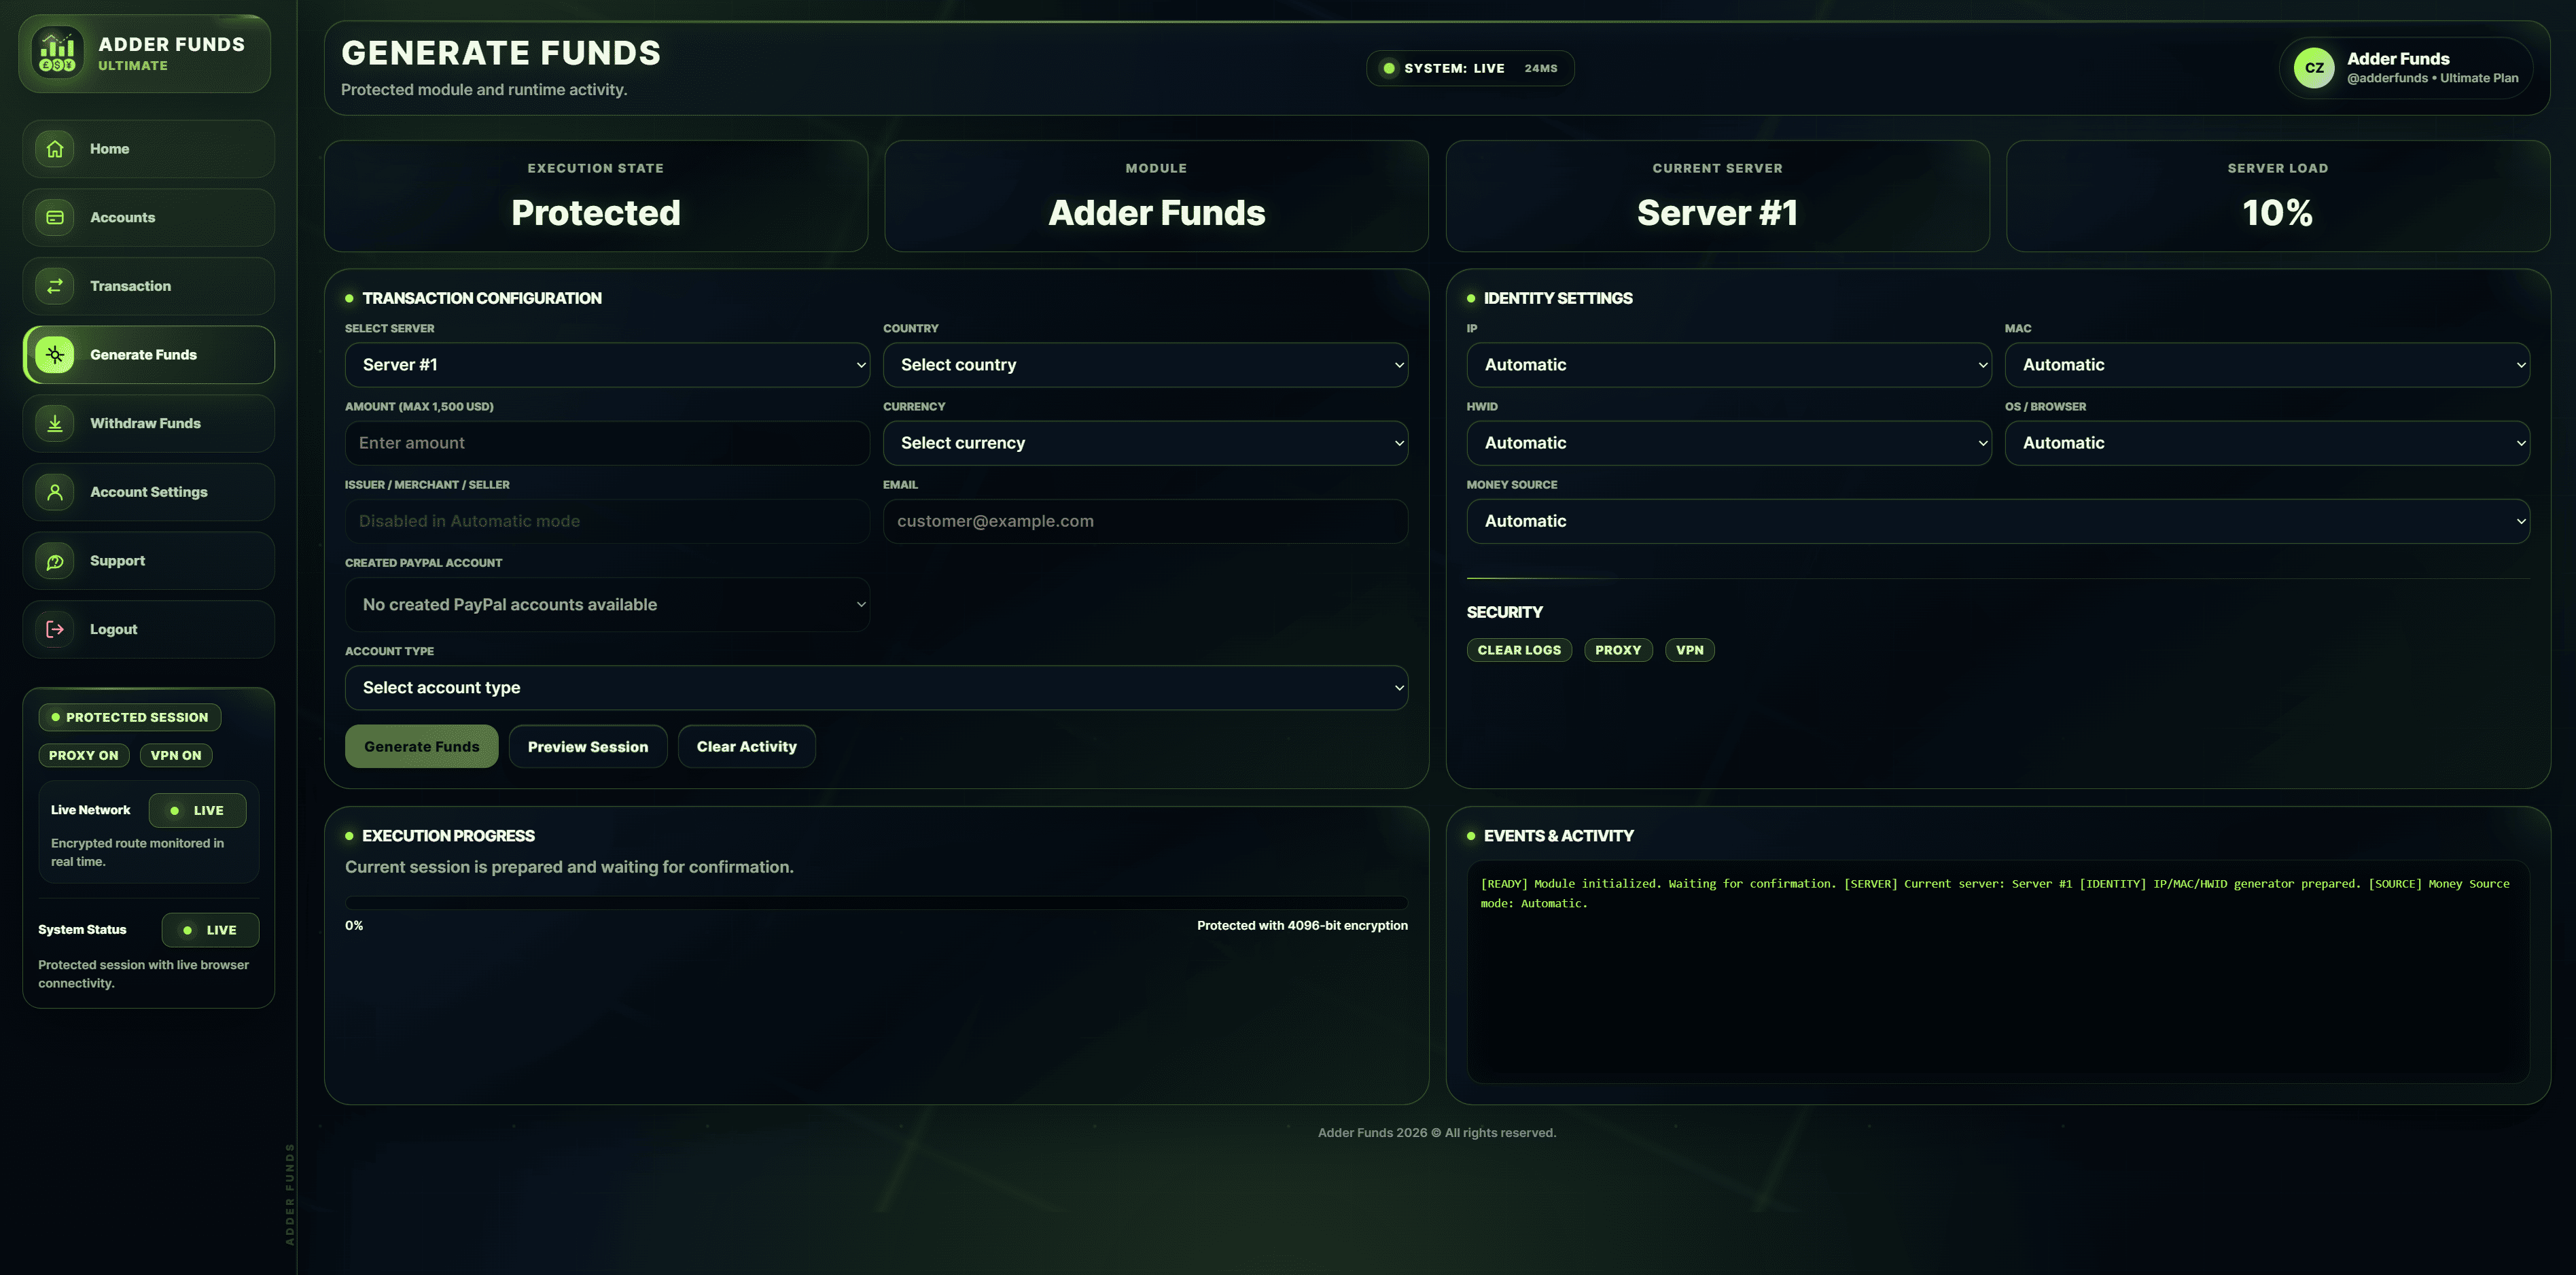
Task: Go to the Transaction page
Action: pos(149,286)
